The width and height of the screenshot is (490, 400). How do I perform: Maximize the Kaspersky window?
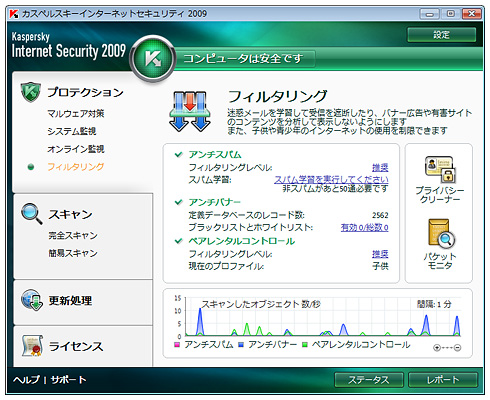(x=451, y=14)
